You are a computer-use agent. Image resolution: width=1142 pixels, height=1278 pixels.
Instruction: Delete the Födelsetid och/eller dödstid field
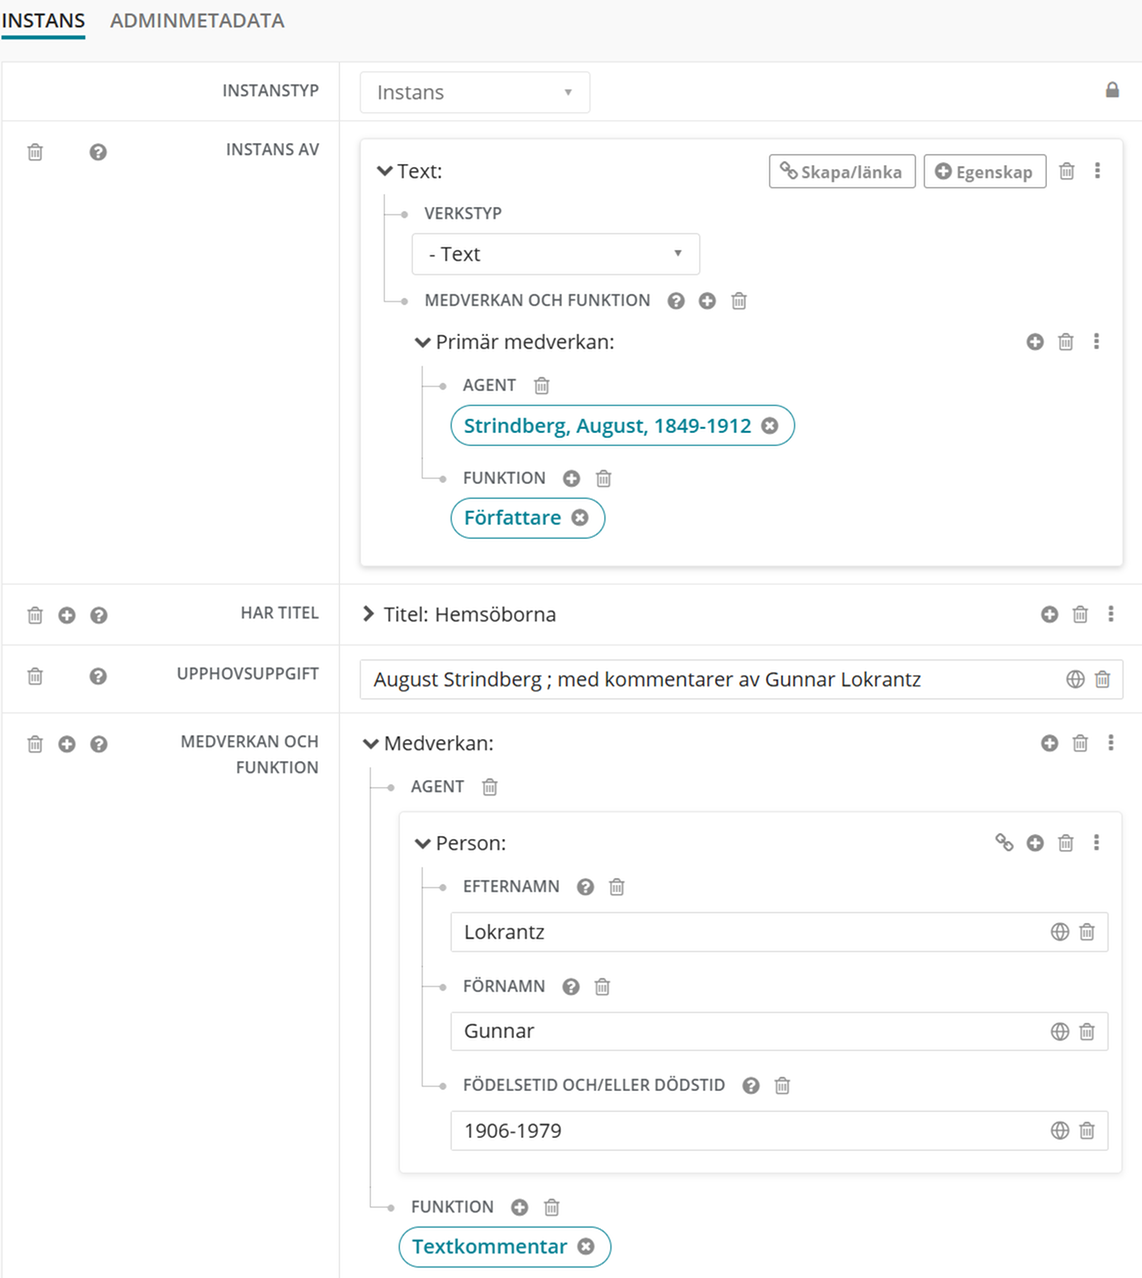(783, 1086)
